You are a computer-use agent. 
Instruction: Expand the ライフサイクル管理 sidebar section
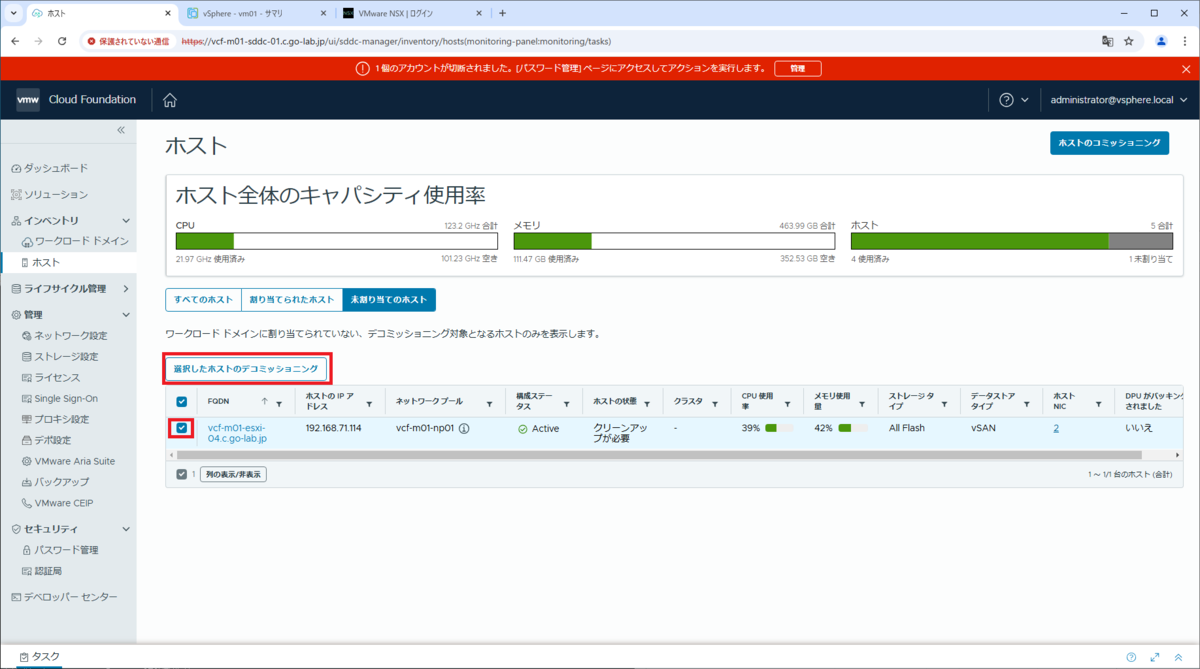[x=126, y=288]
